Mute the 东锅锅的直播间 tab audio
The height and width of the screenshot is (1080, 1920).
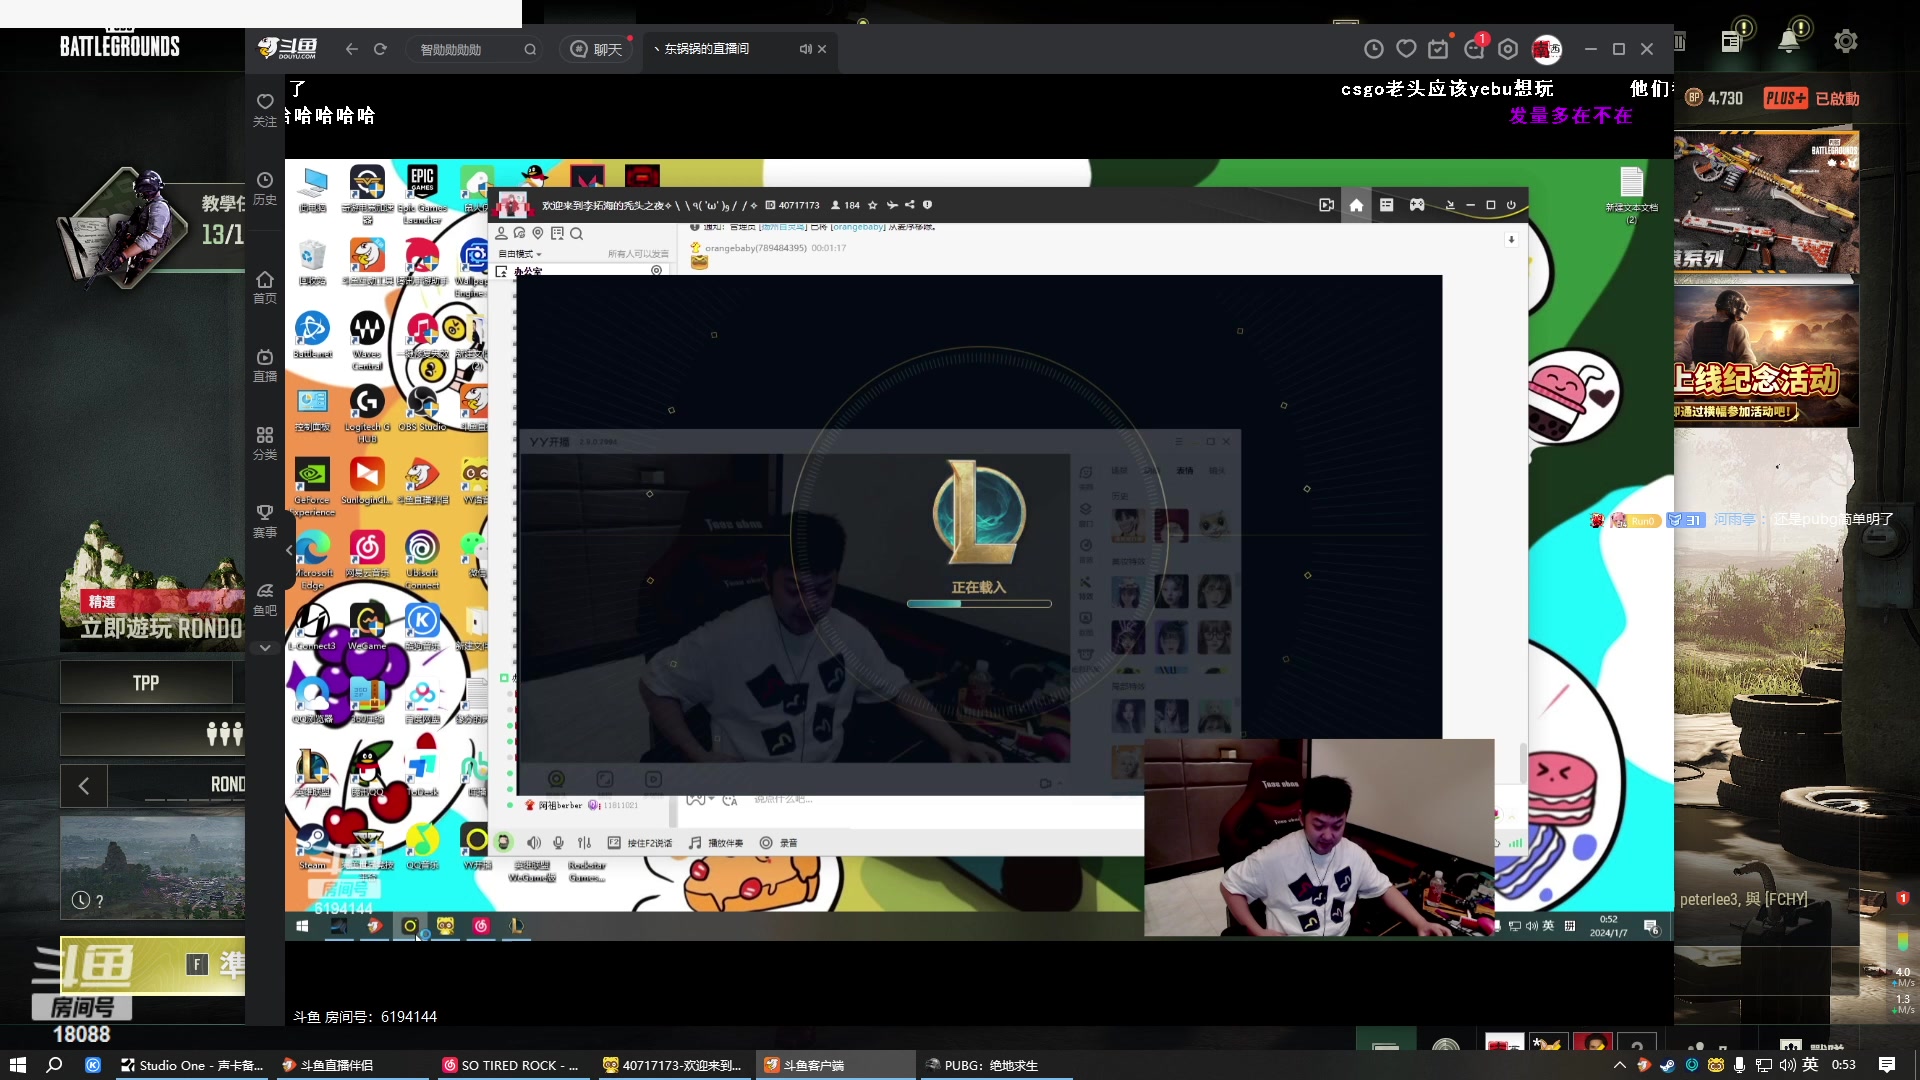[x=805, y=49]
